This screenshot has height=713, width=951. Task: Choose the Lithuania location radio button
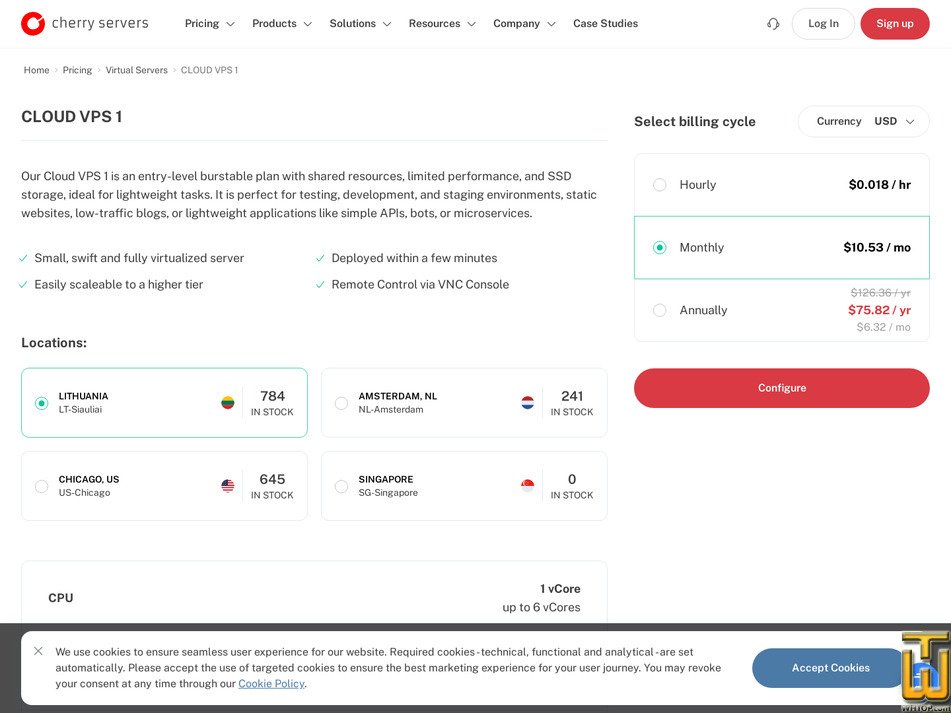click(x=41, y=403)
